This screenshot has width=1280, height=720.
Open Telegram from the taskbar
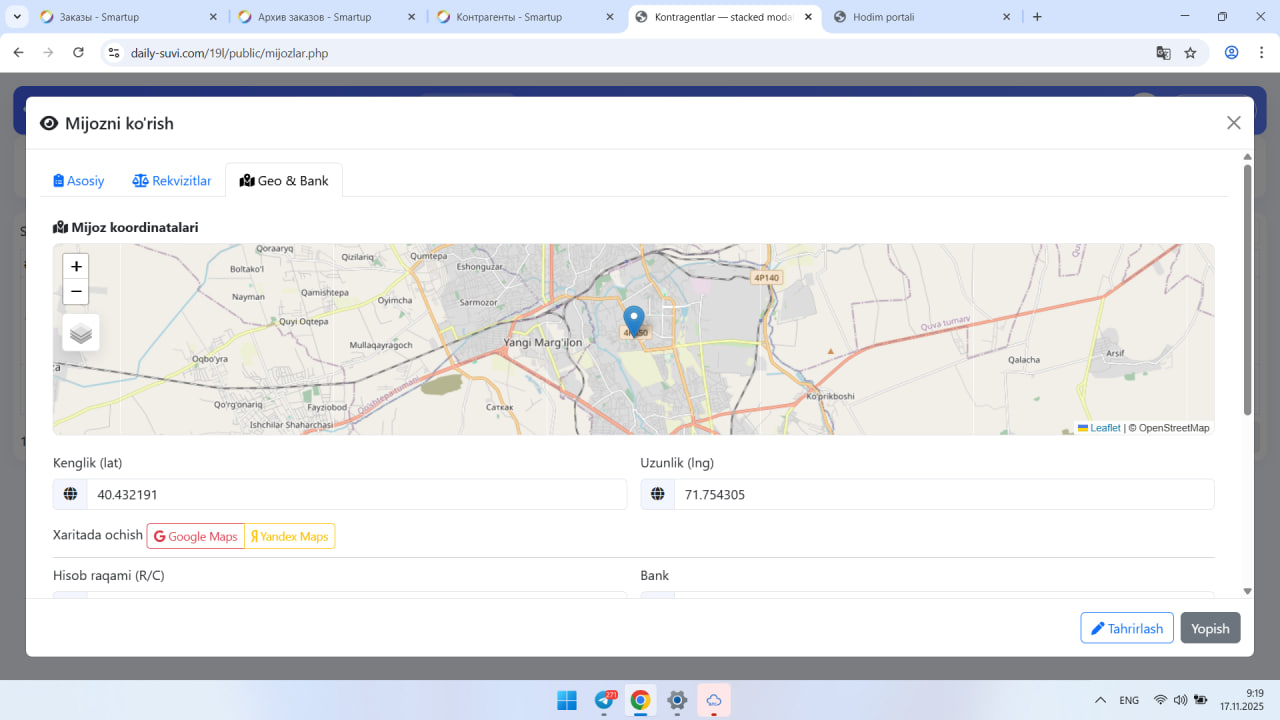tap(605, 700)
